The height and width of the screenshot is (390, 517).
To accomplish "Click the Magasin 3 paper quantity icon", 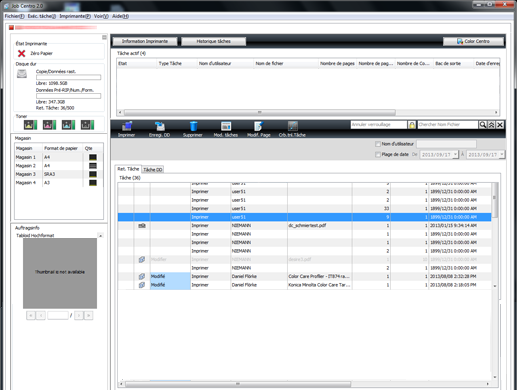I will [x=93, y=174].
